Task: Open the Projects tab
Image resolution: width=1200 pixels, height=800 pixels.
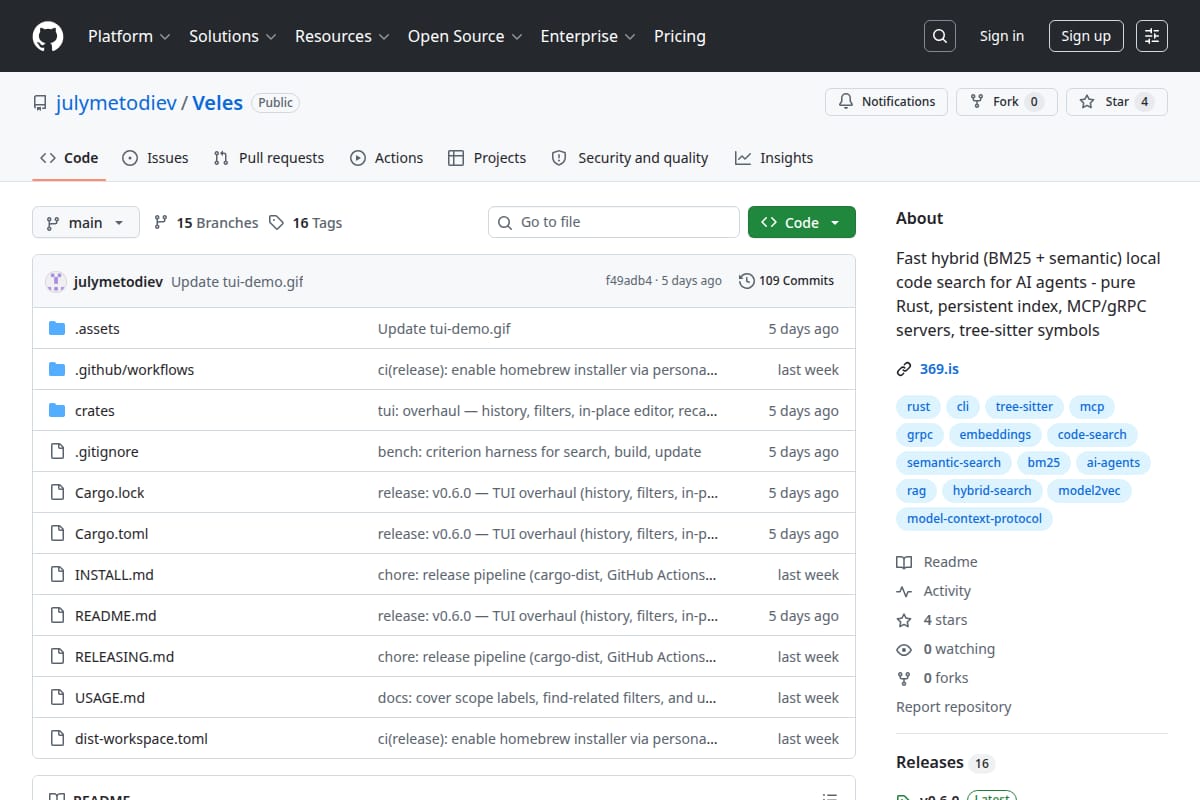Action: point(487,158)
